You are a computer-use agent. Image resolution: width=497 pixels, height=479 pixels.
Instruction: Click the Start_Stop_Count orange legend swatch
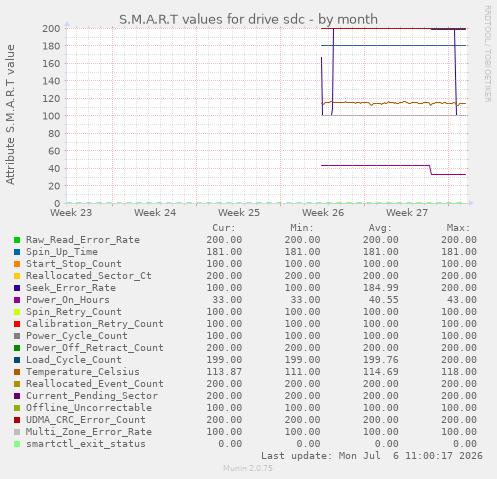[x=17, y=264]
